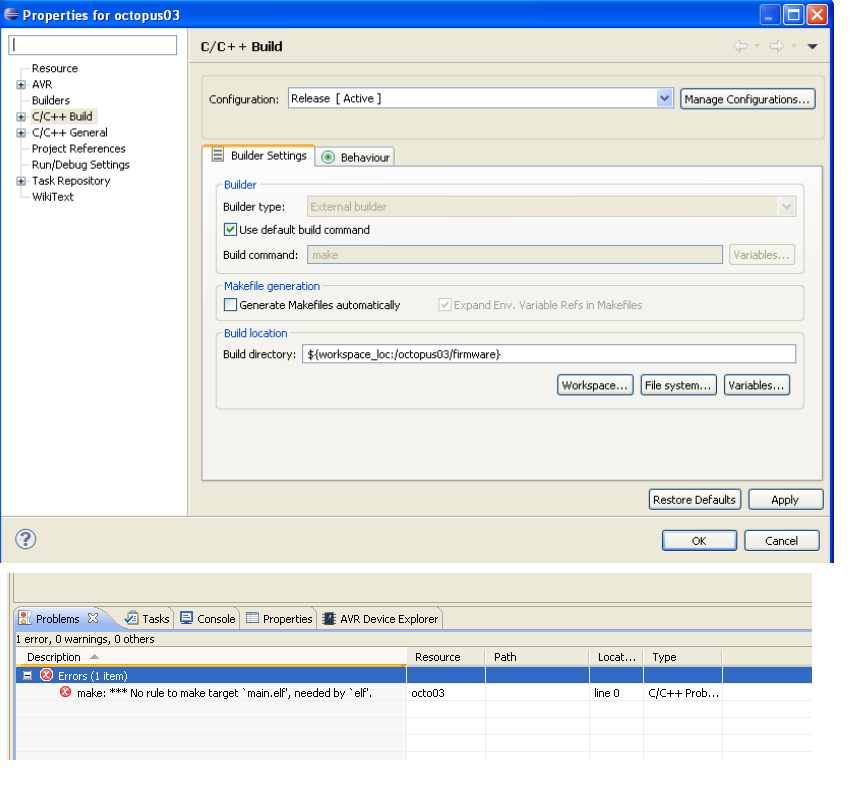This screenshot has width=866, height=785.
Task: Click the back navigation arrow icon
Action: (x=740, y=46)
